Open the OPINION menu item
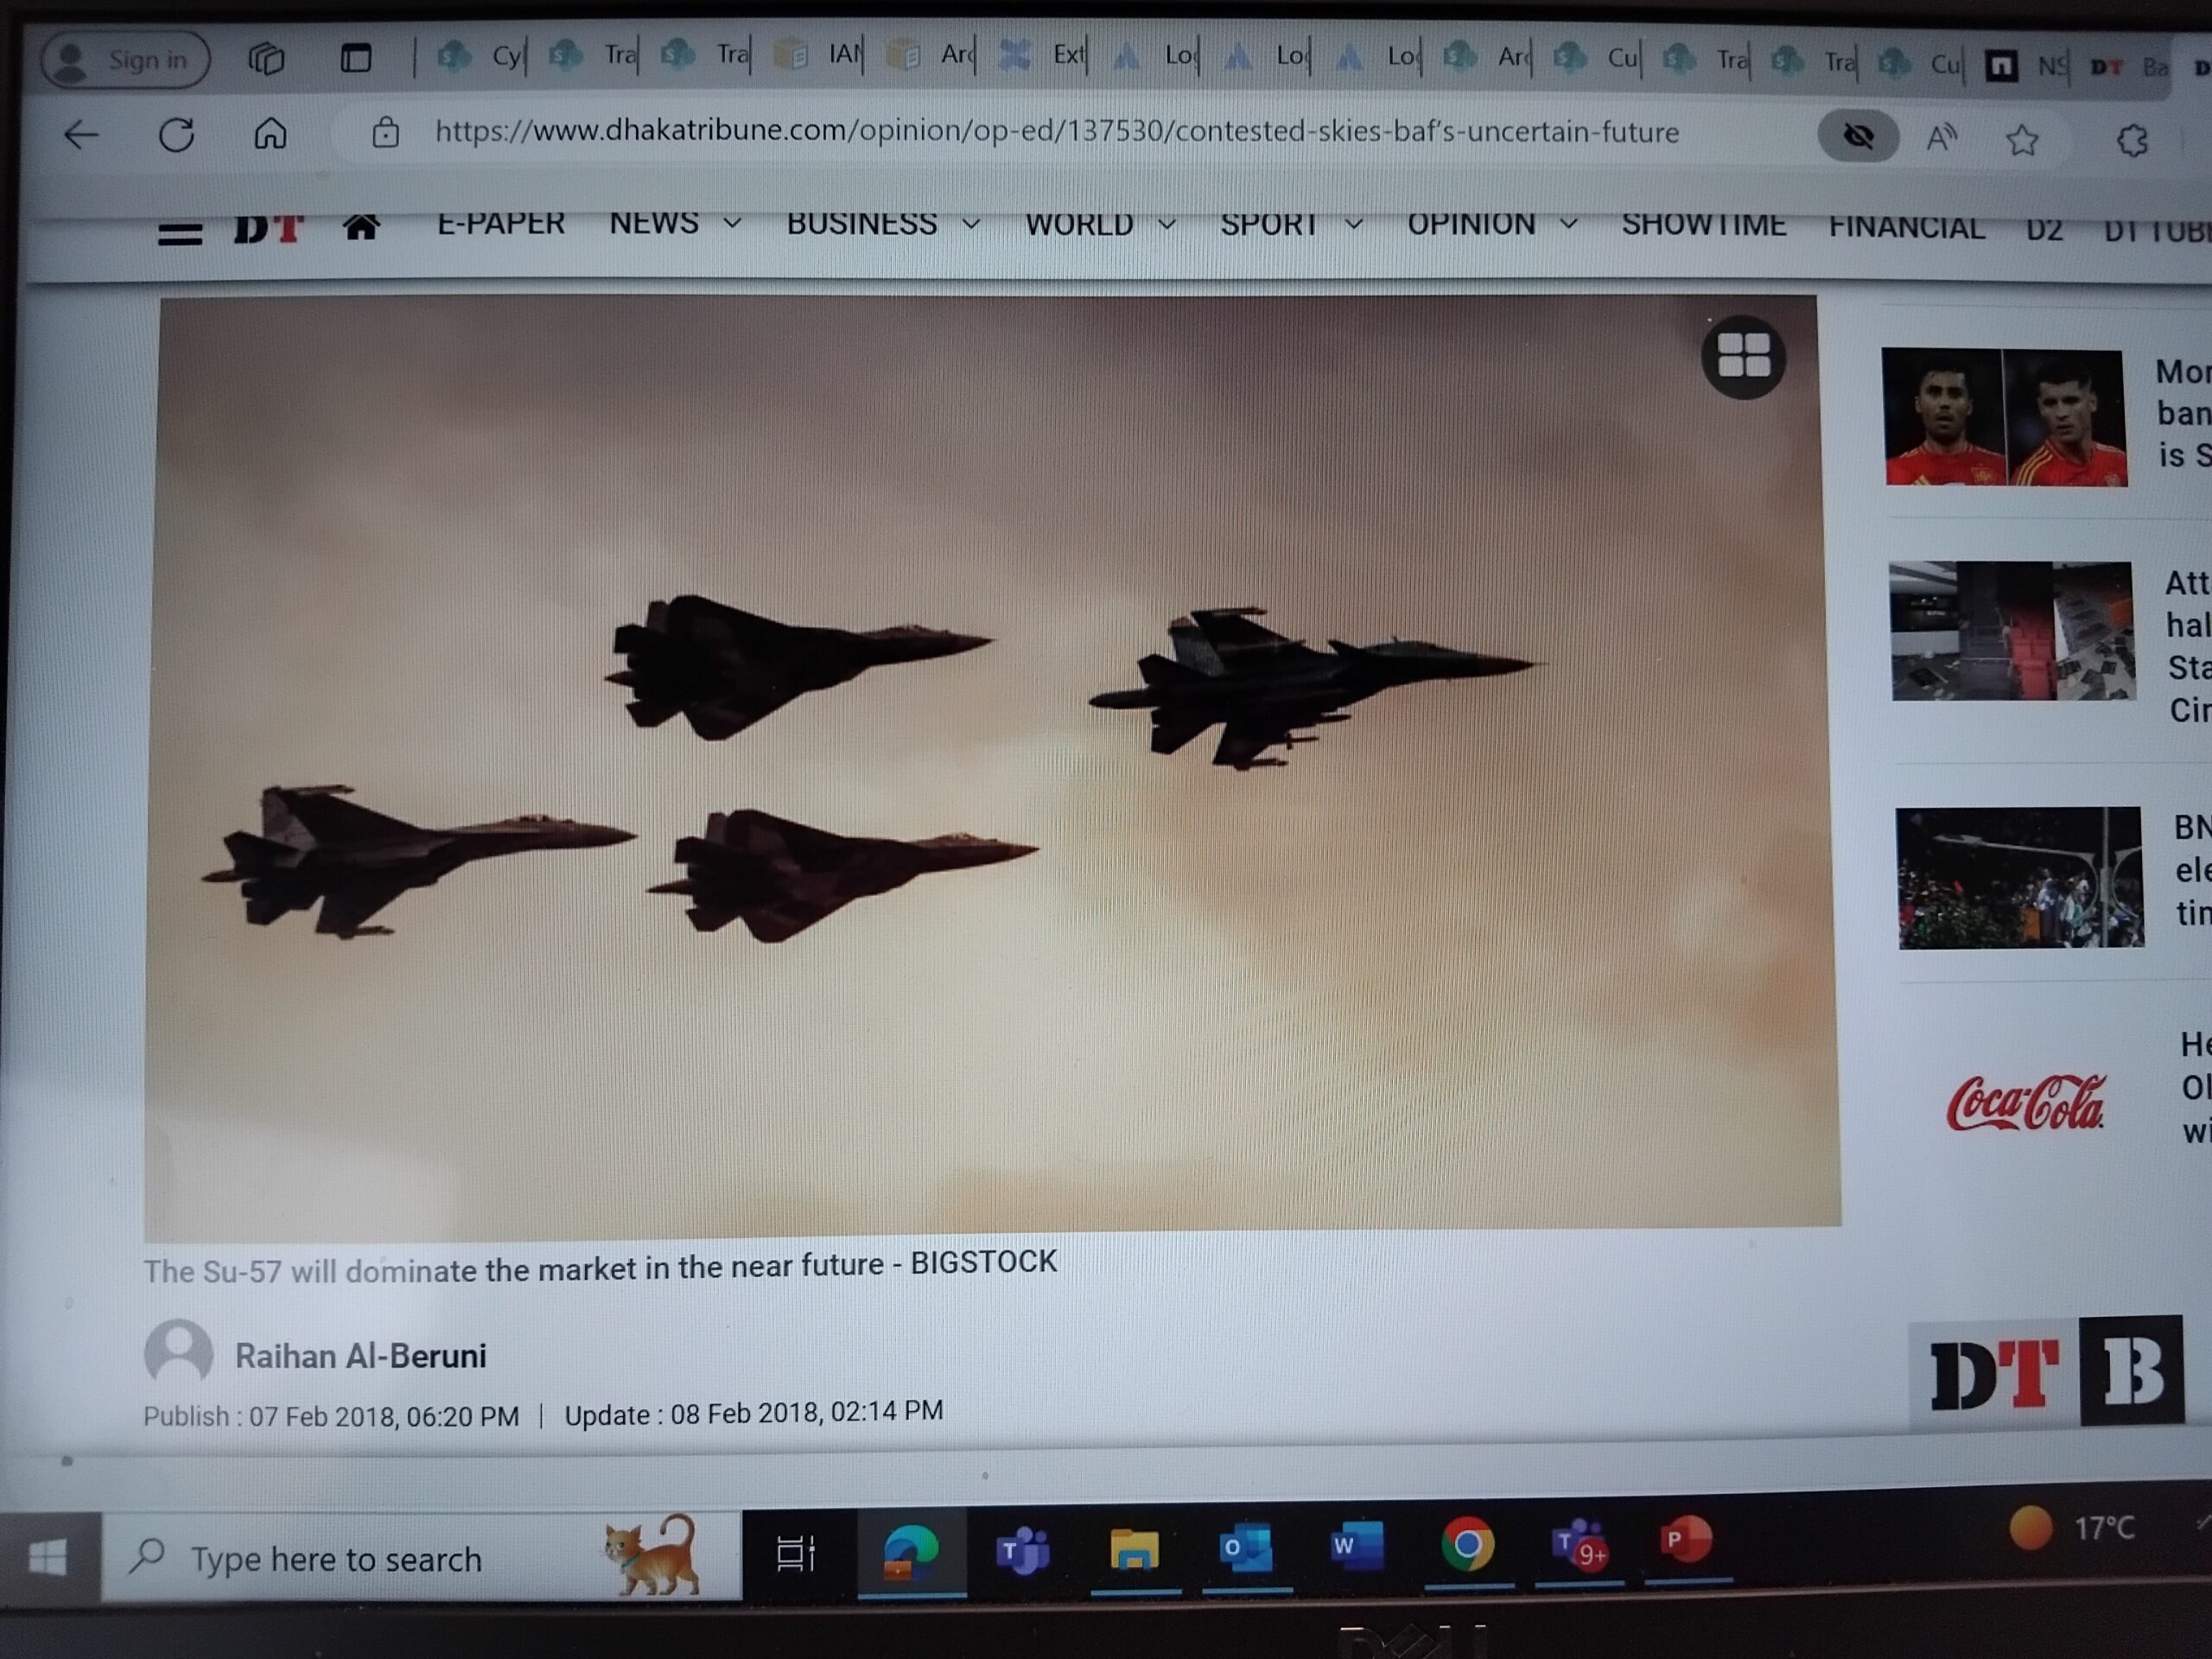The image size is (2212, 1659). pyautogui.click(x=1471, y=225)
